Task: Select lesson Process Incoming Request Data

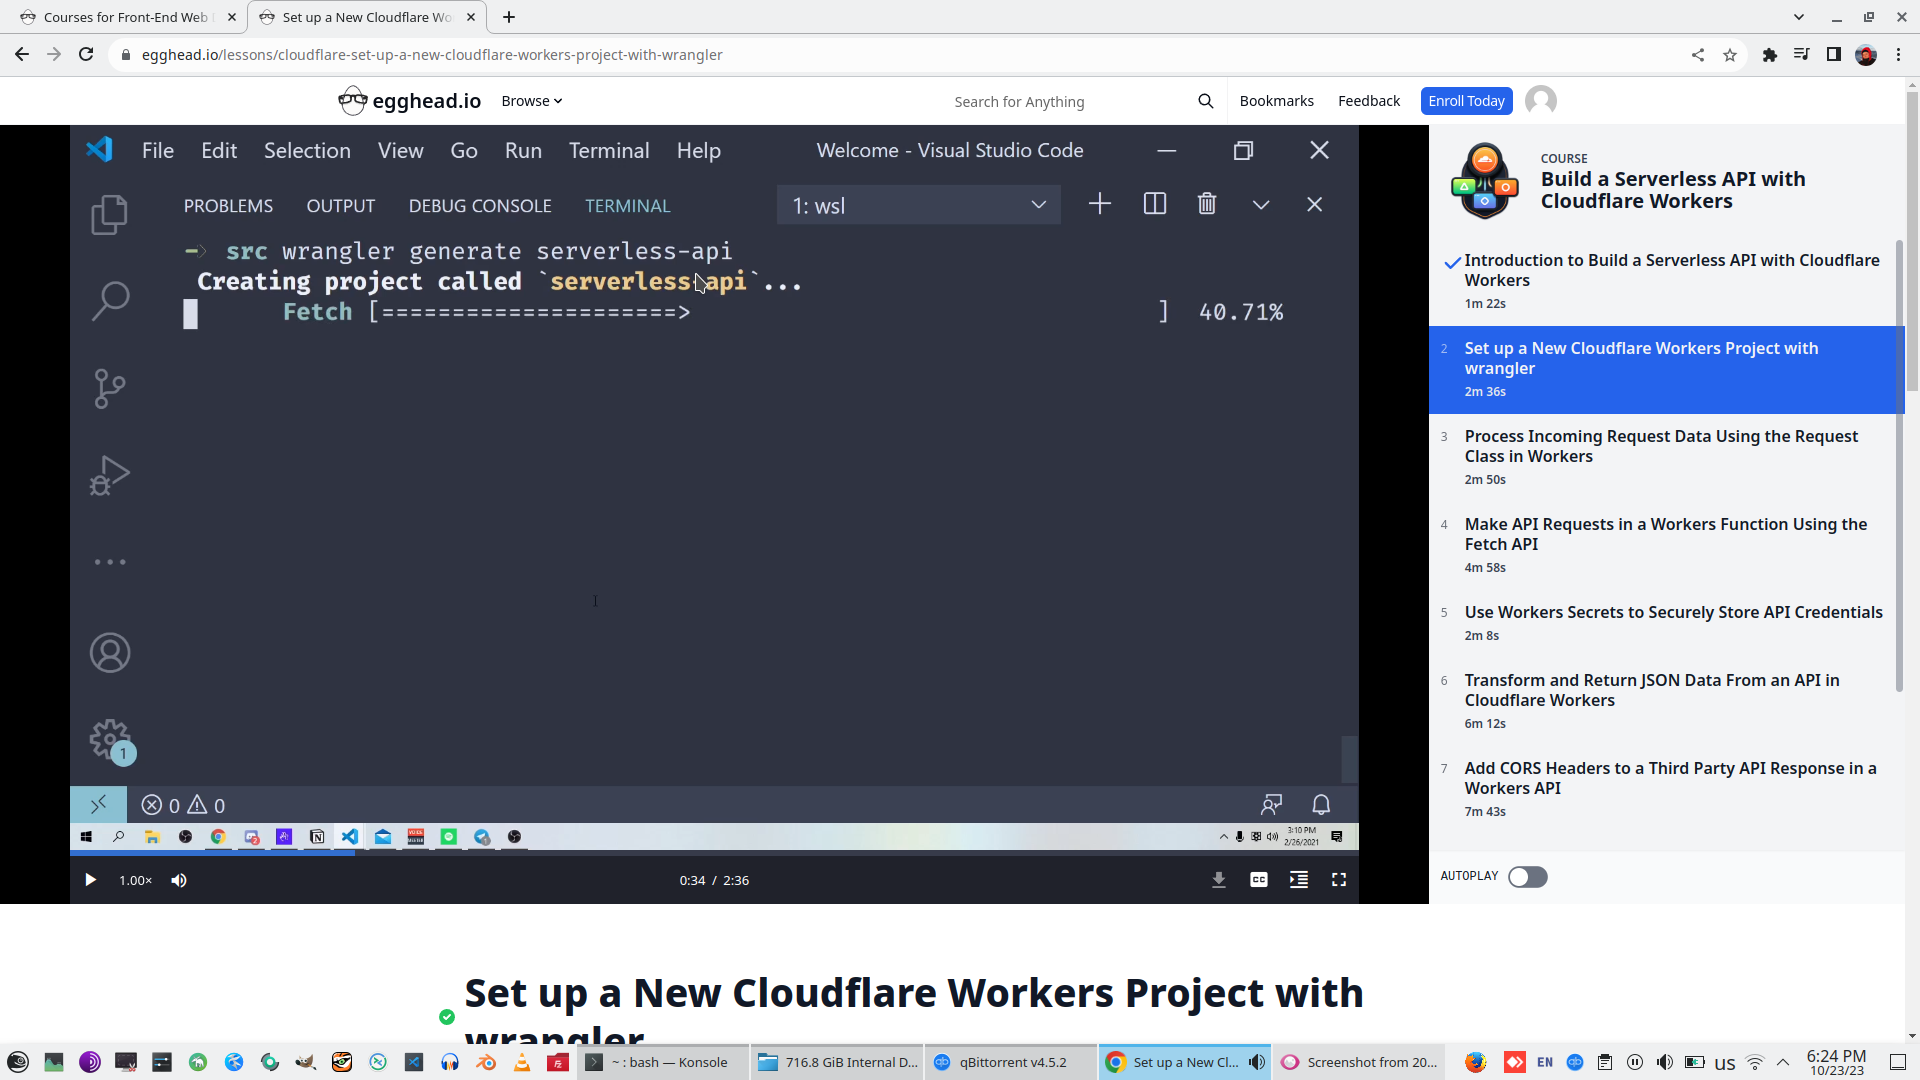Action: point(1660,446)
